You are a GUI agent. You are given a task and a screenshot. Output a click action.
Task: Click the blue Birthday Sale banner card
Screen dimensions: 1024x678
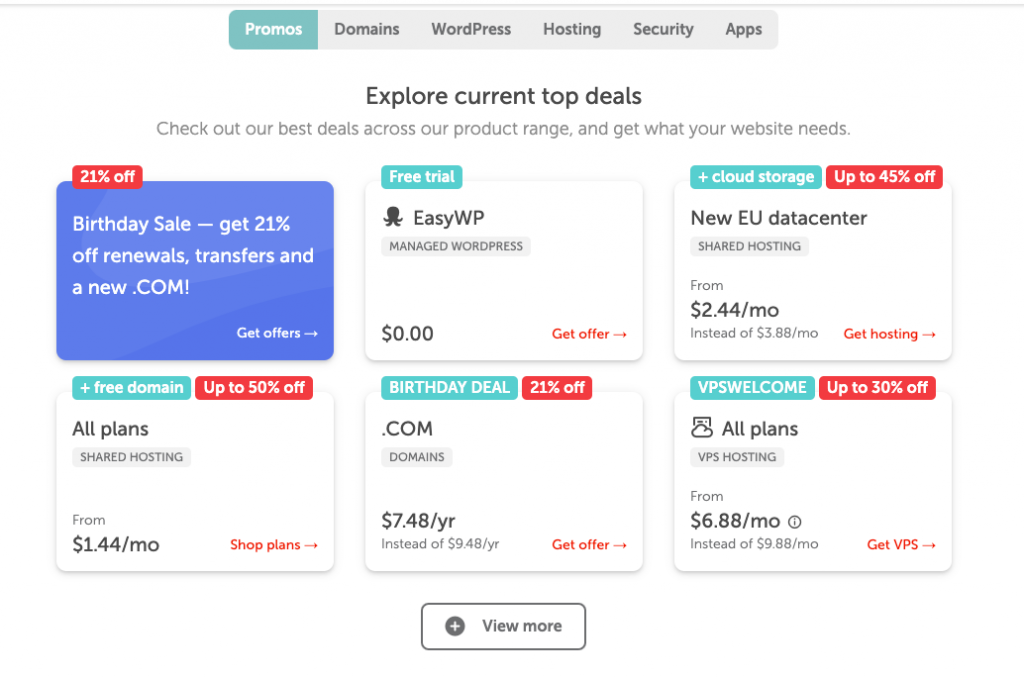pyautogui.click(x=195, y=270)
